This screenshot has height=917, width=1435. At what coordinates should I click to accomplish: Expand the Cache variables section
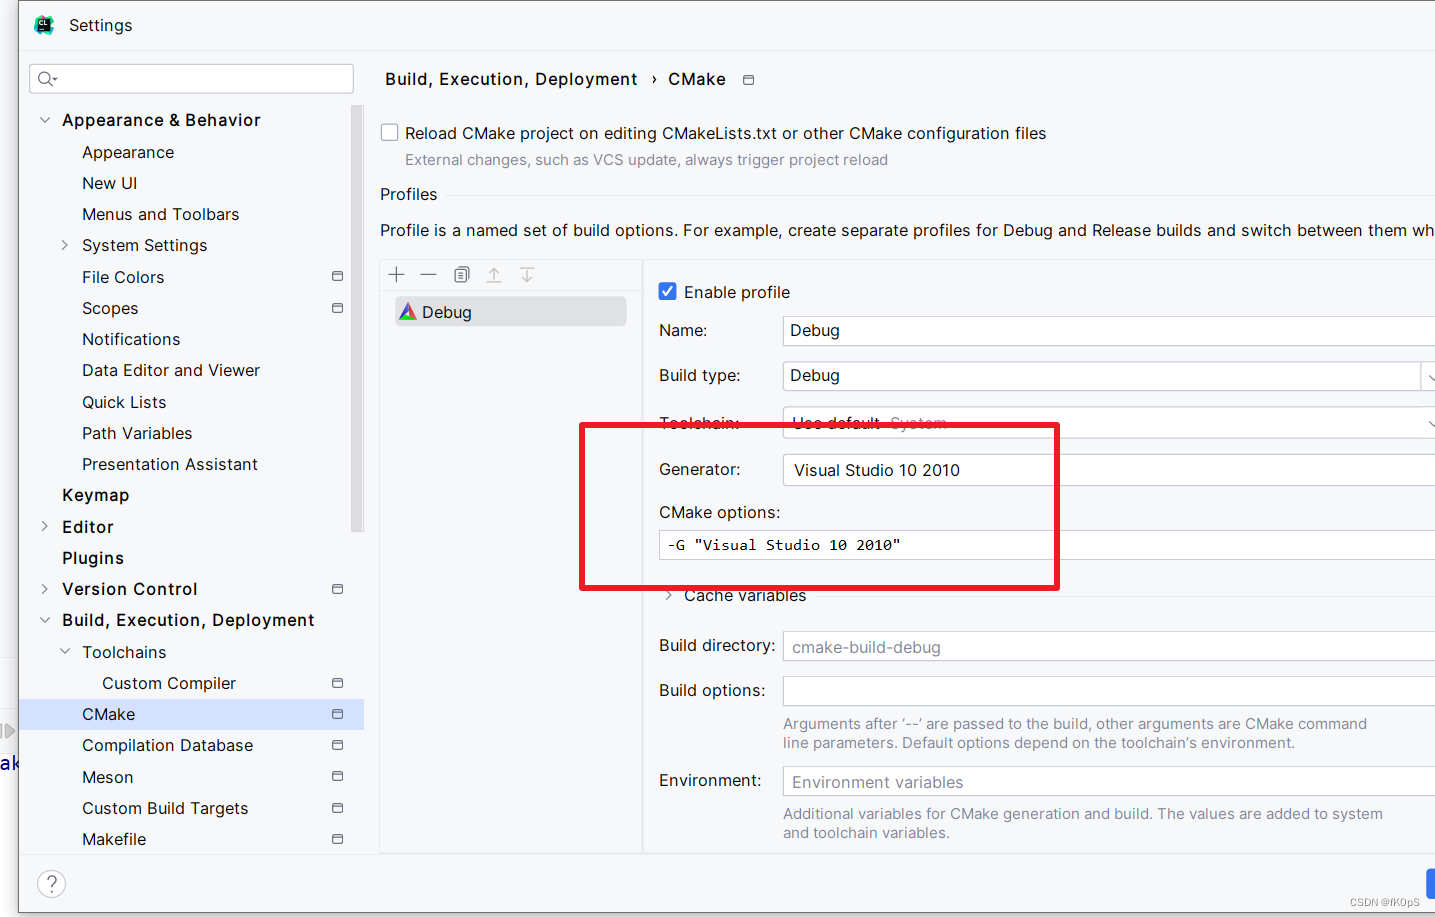(668, 595)
